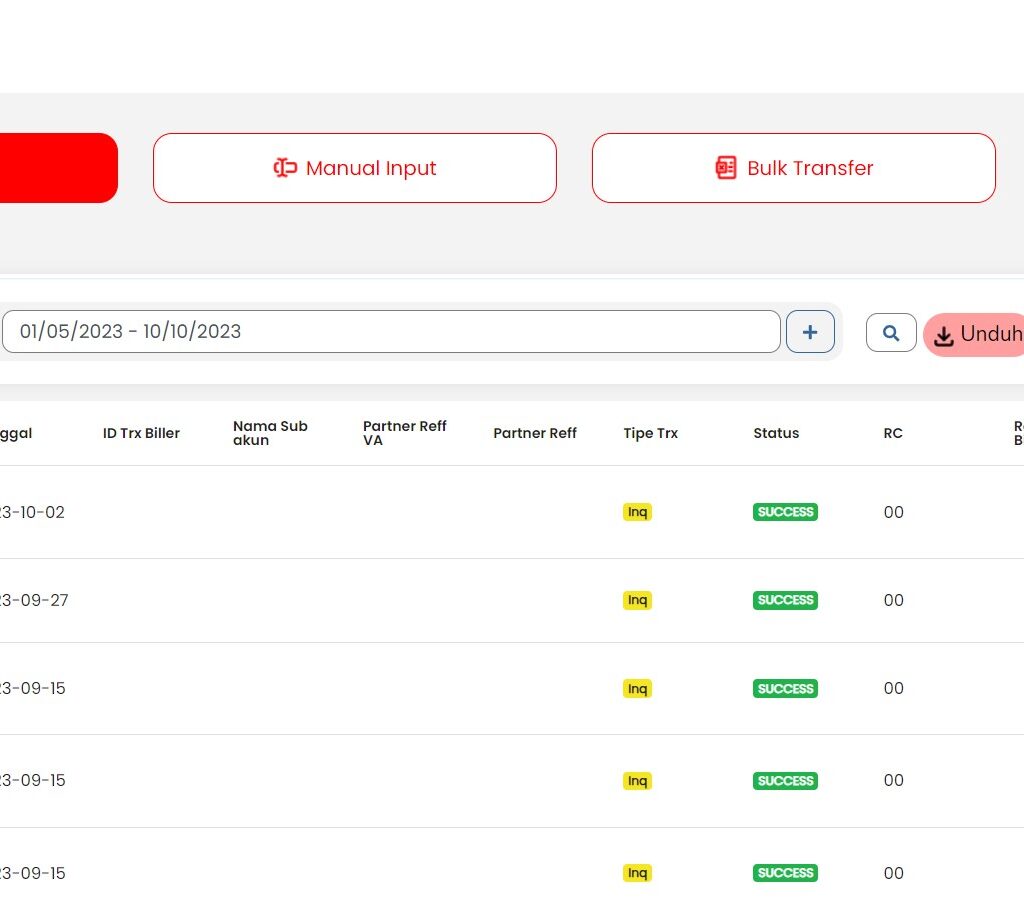1024x910 pixels.
Task: Click RC value 00 in first row
Action: [x=893, y=512]
